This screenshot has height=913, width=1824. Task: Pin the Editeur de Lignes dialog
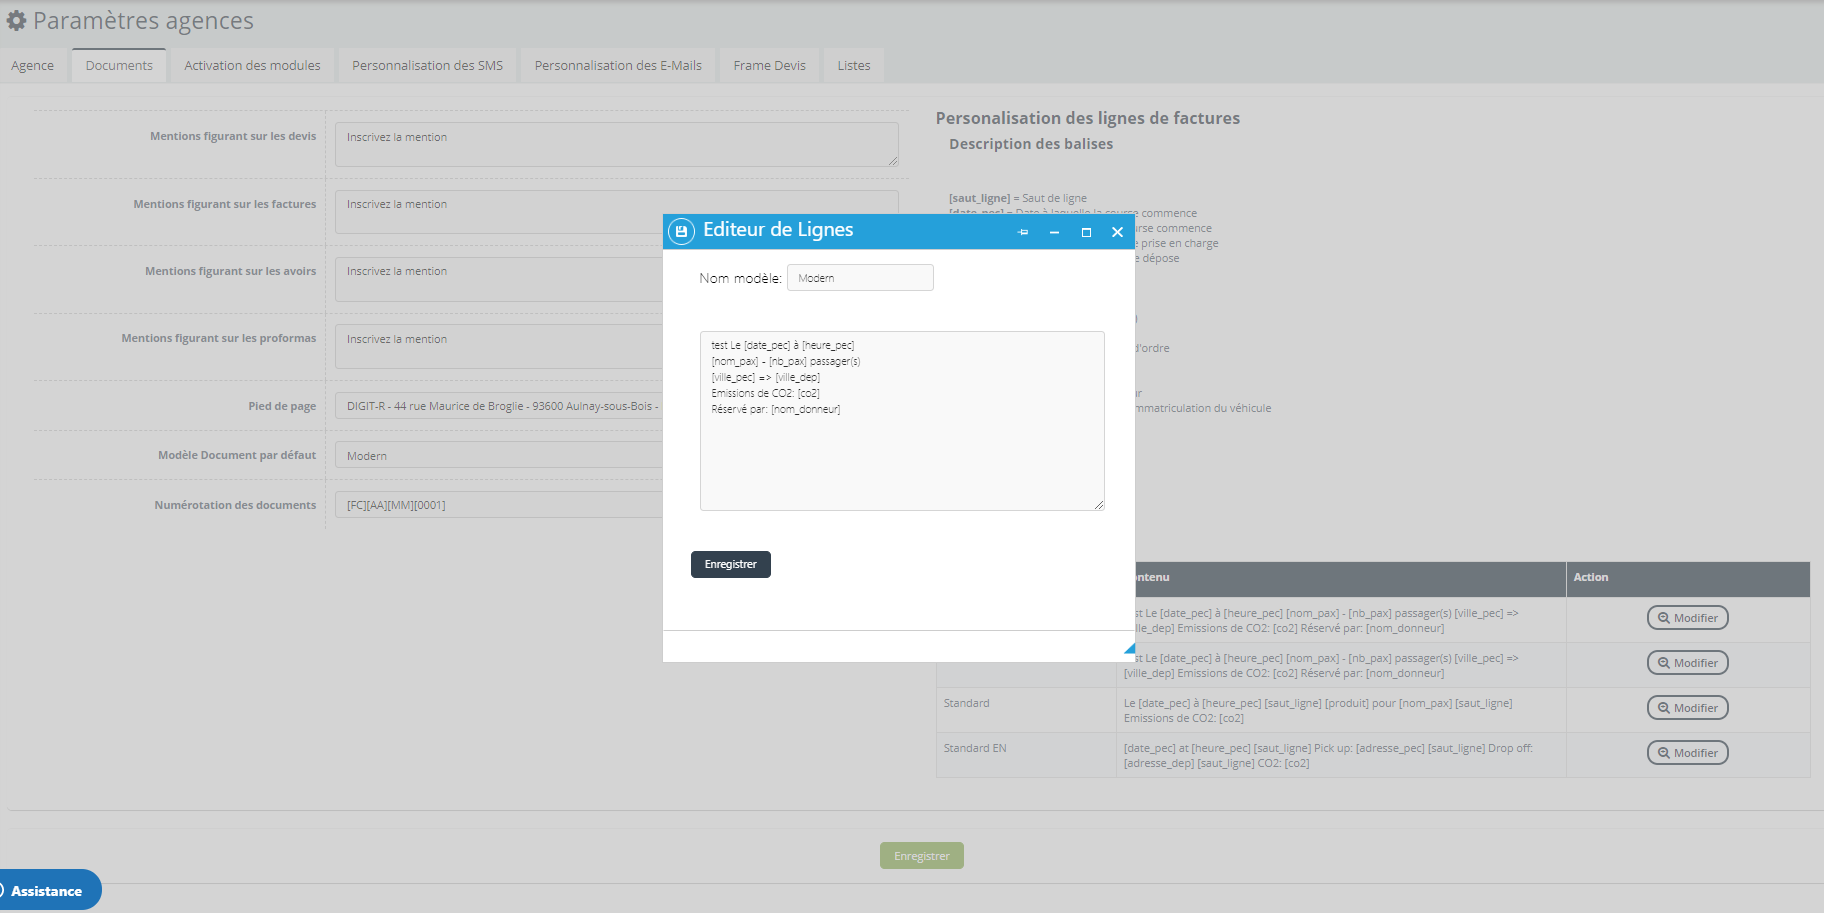coord(1023,232)
